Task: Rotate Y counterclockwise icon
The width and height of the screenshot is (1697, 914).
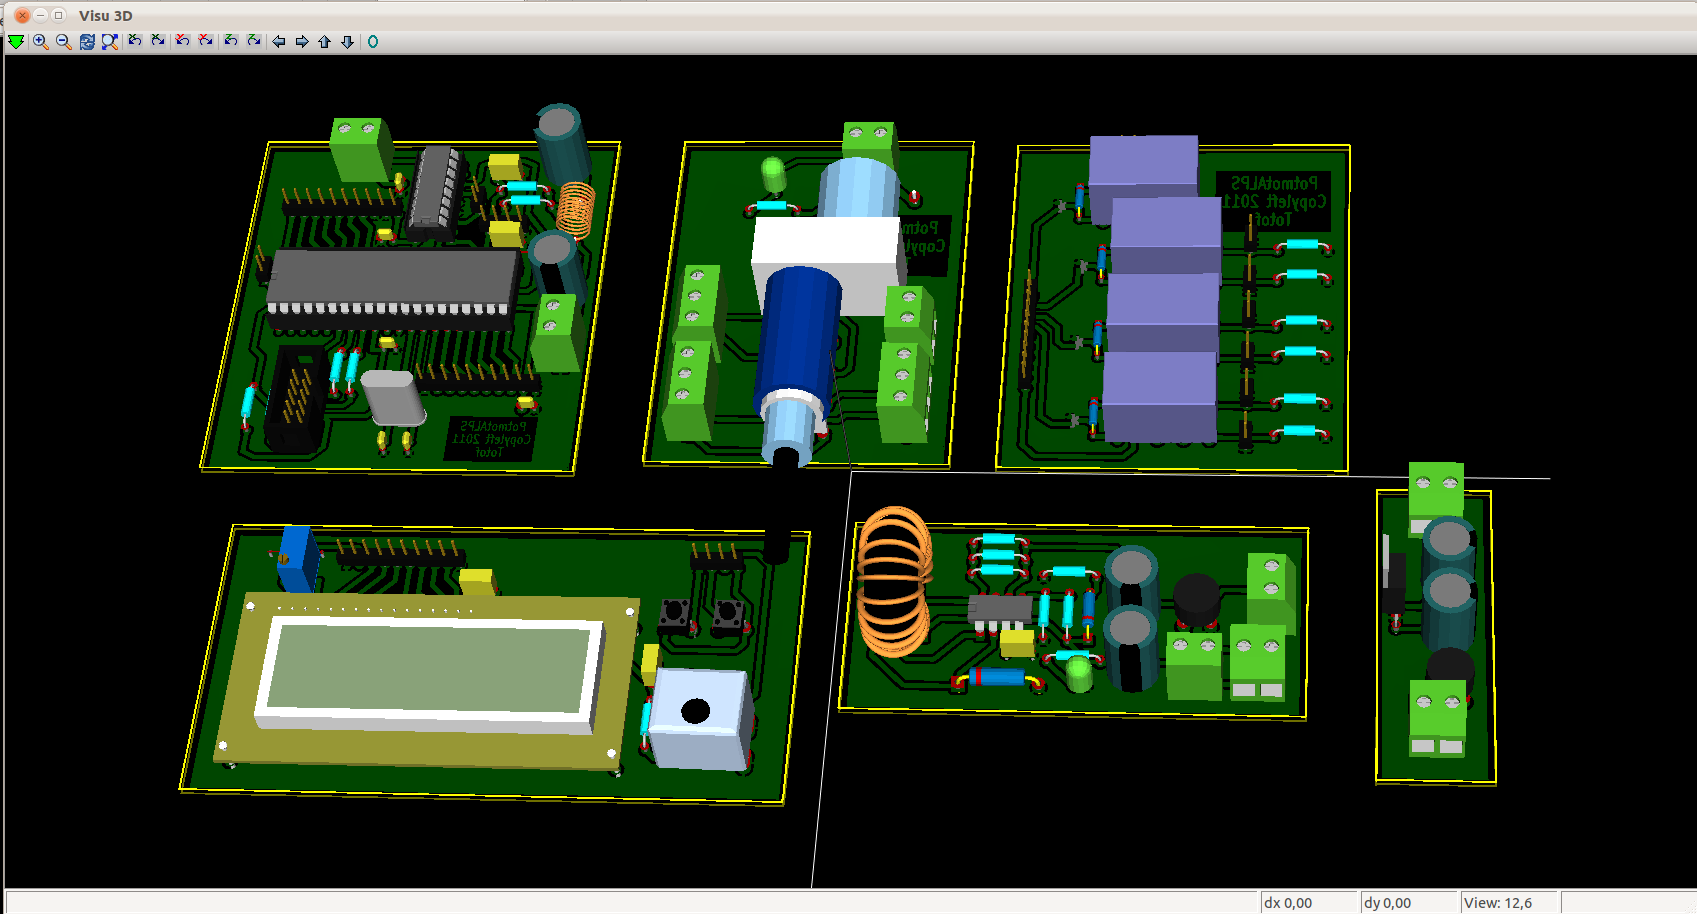Action: pos(182,41)
